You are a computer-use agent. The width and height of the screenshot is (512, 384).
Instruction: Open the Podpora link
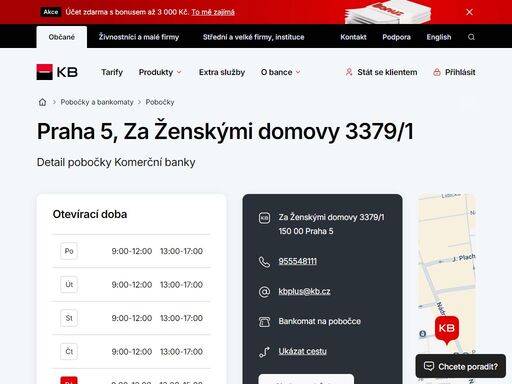click(x=396, y=37)
